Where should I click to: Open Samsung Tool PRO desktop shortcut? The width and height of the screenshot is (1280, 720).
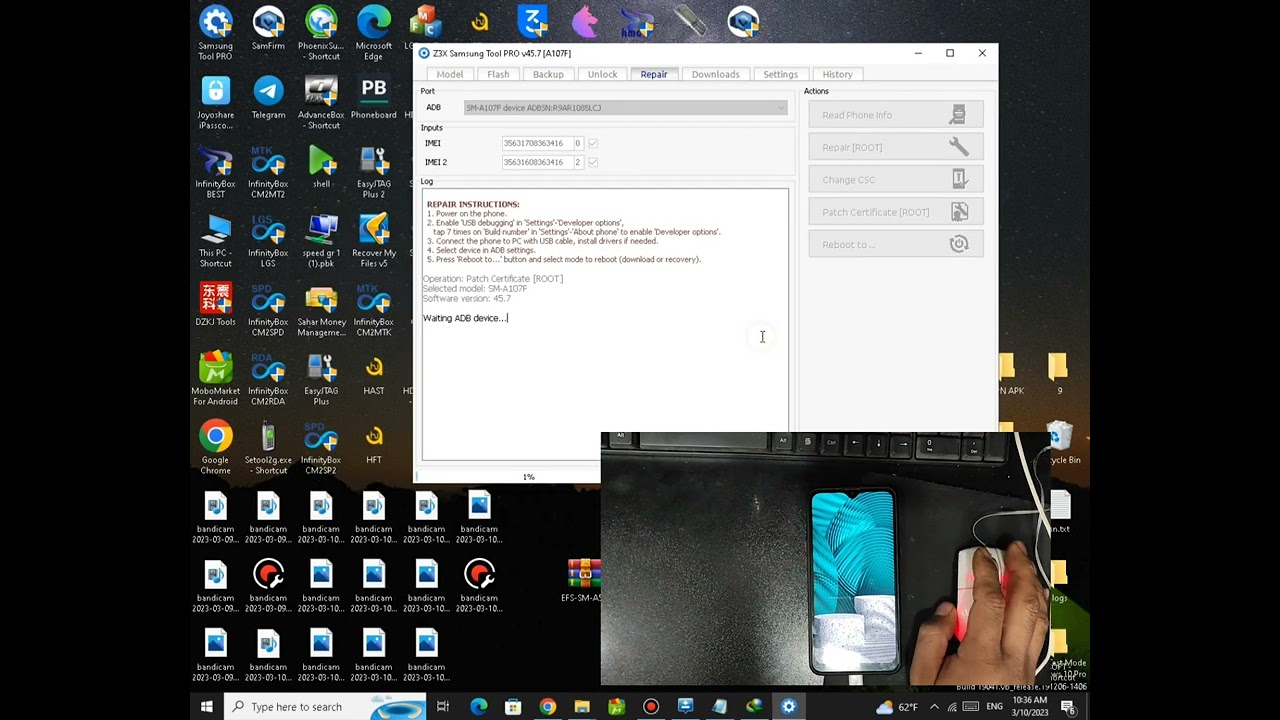coord(215,33)
